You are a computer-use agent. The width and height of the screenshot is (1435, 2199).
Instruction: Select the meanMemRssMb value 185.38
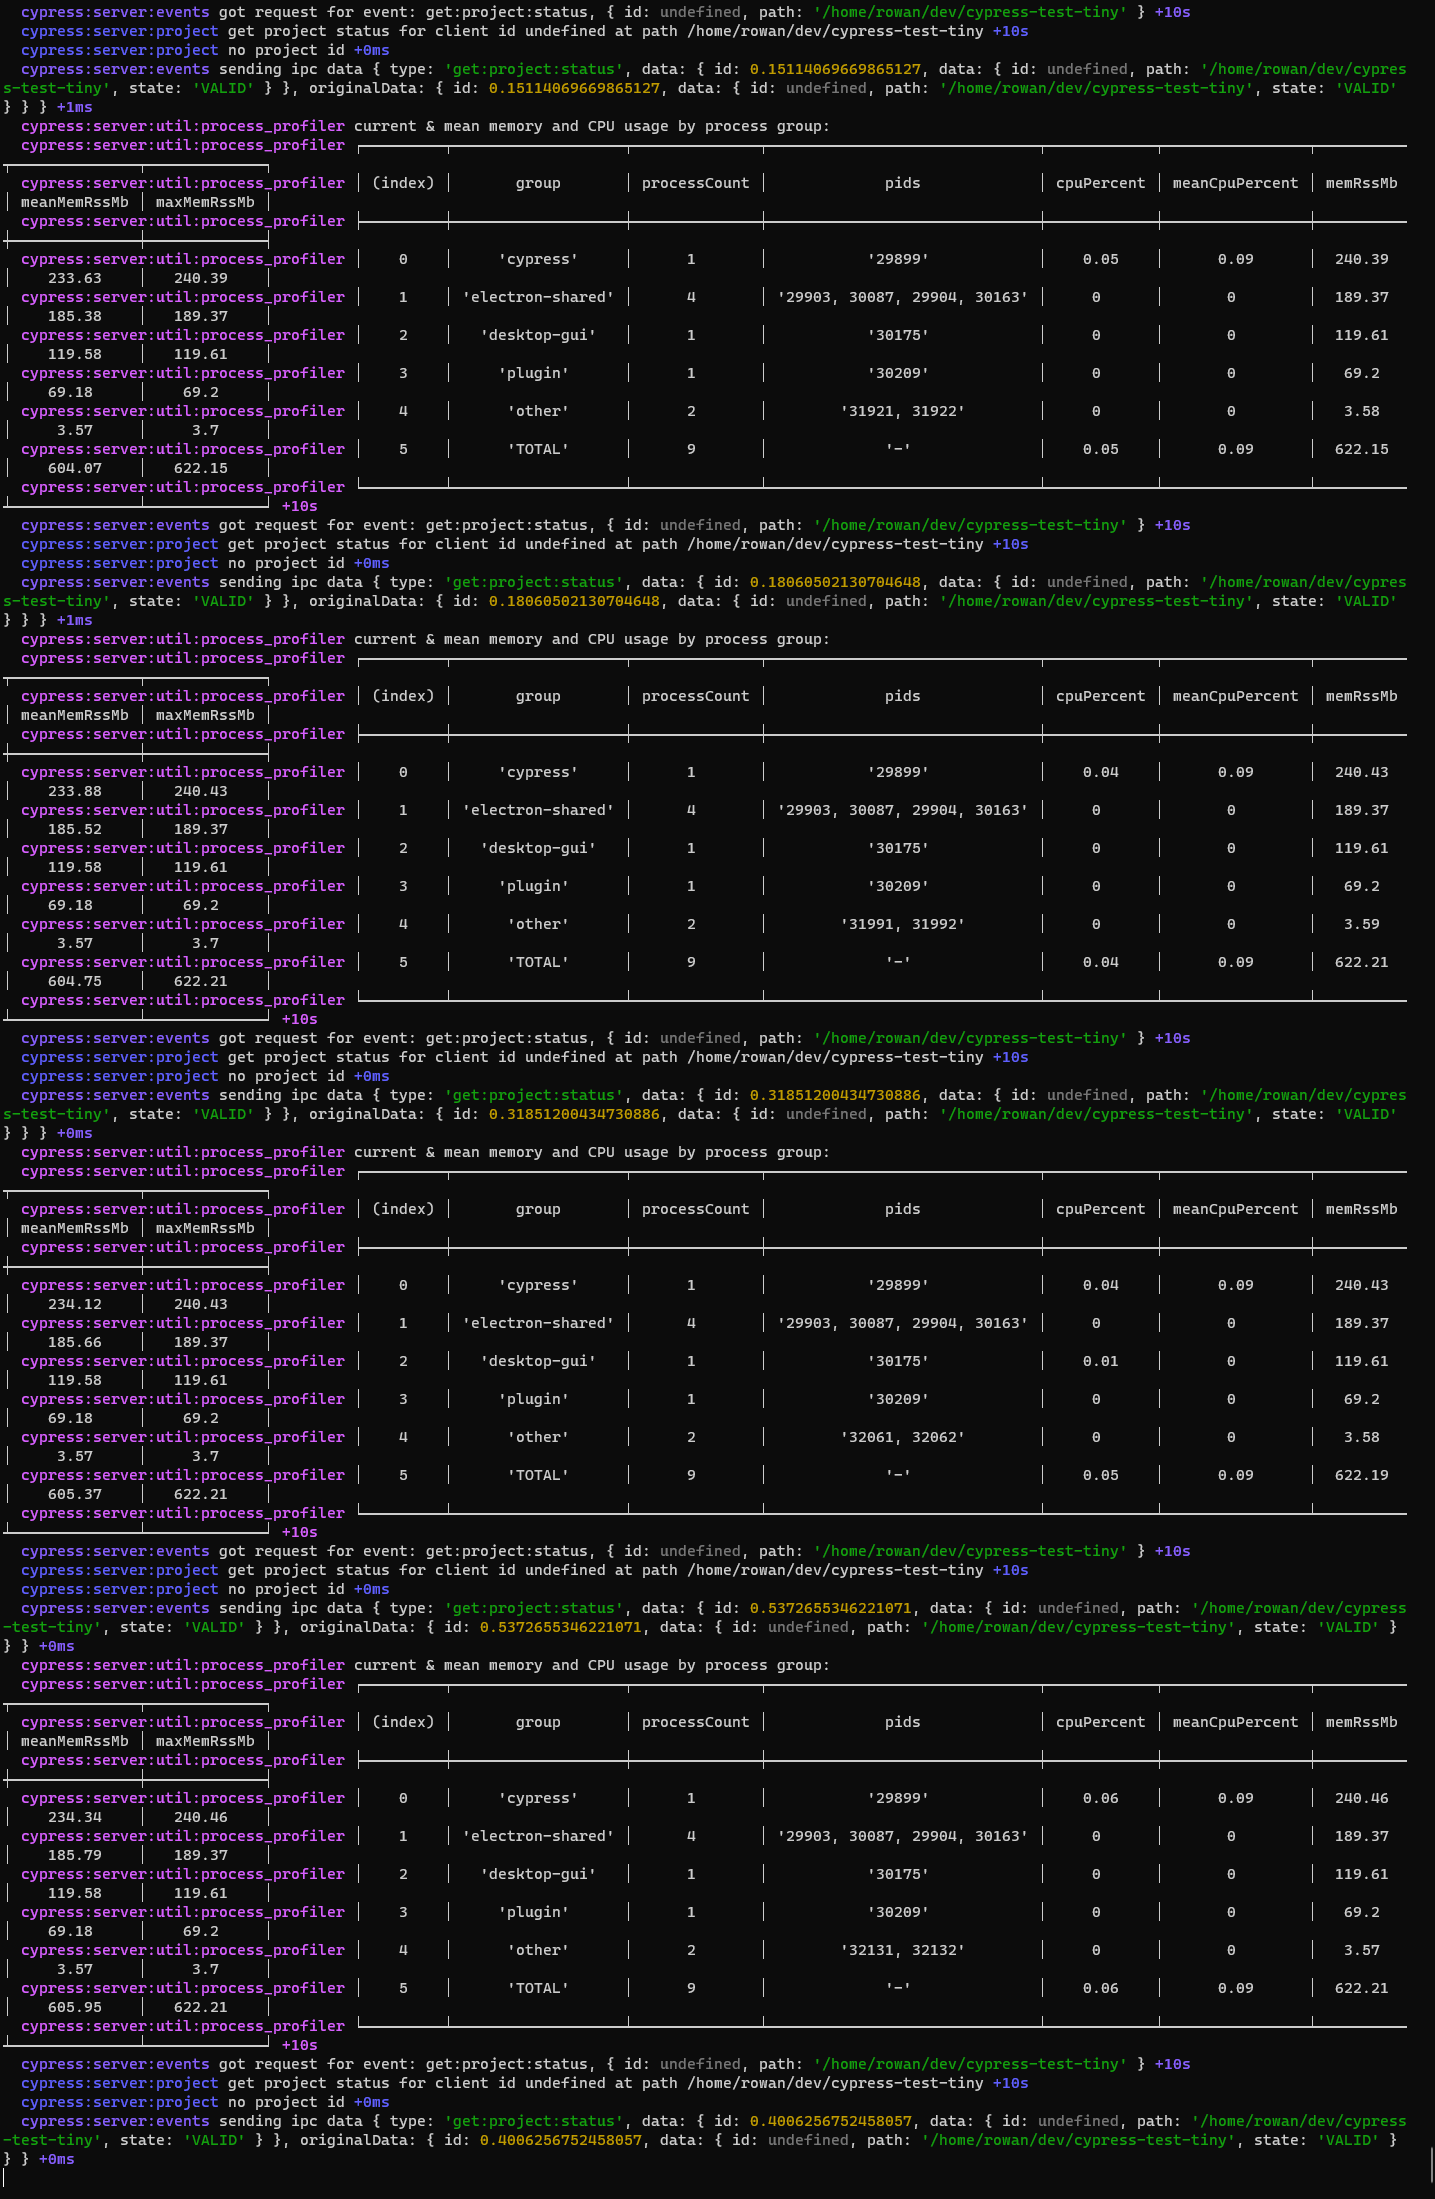(x=75, y=316)
